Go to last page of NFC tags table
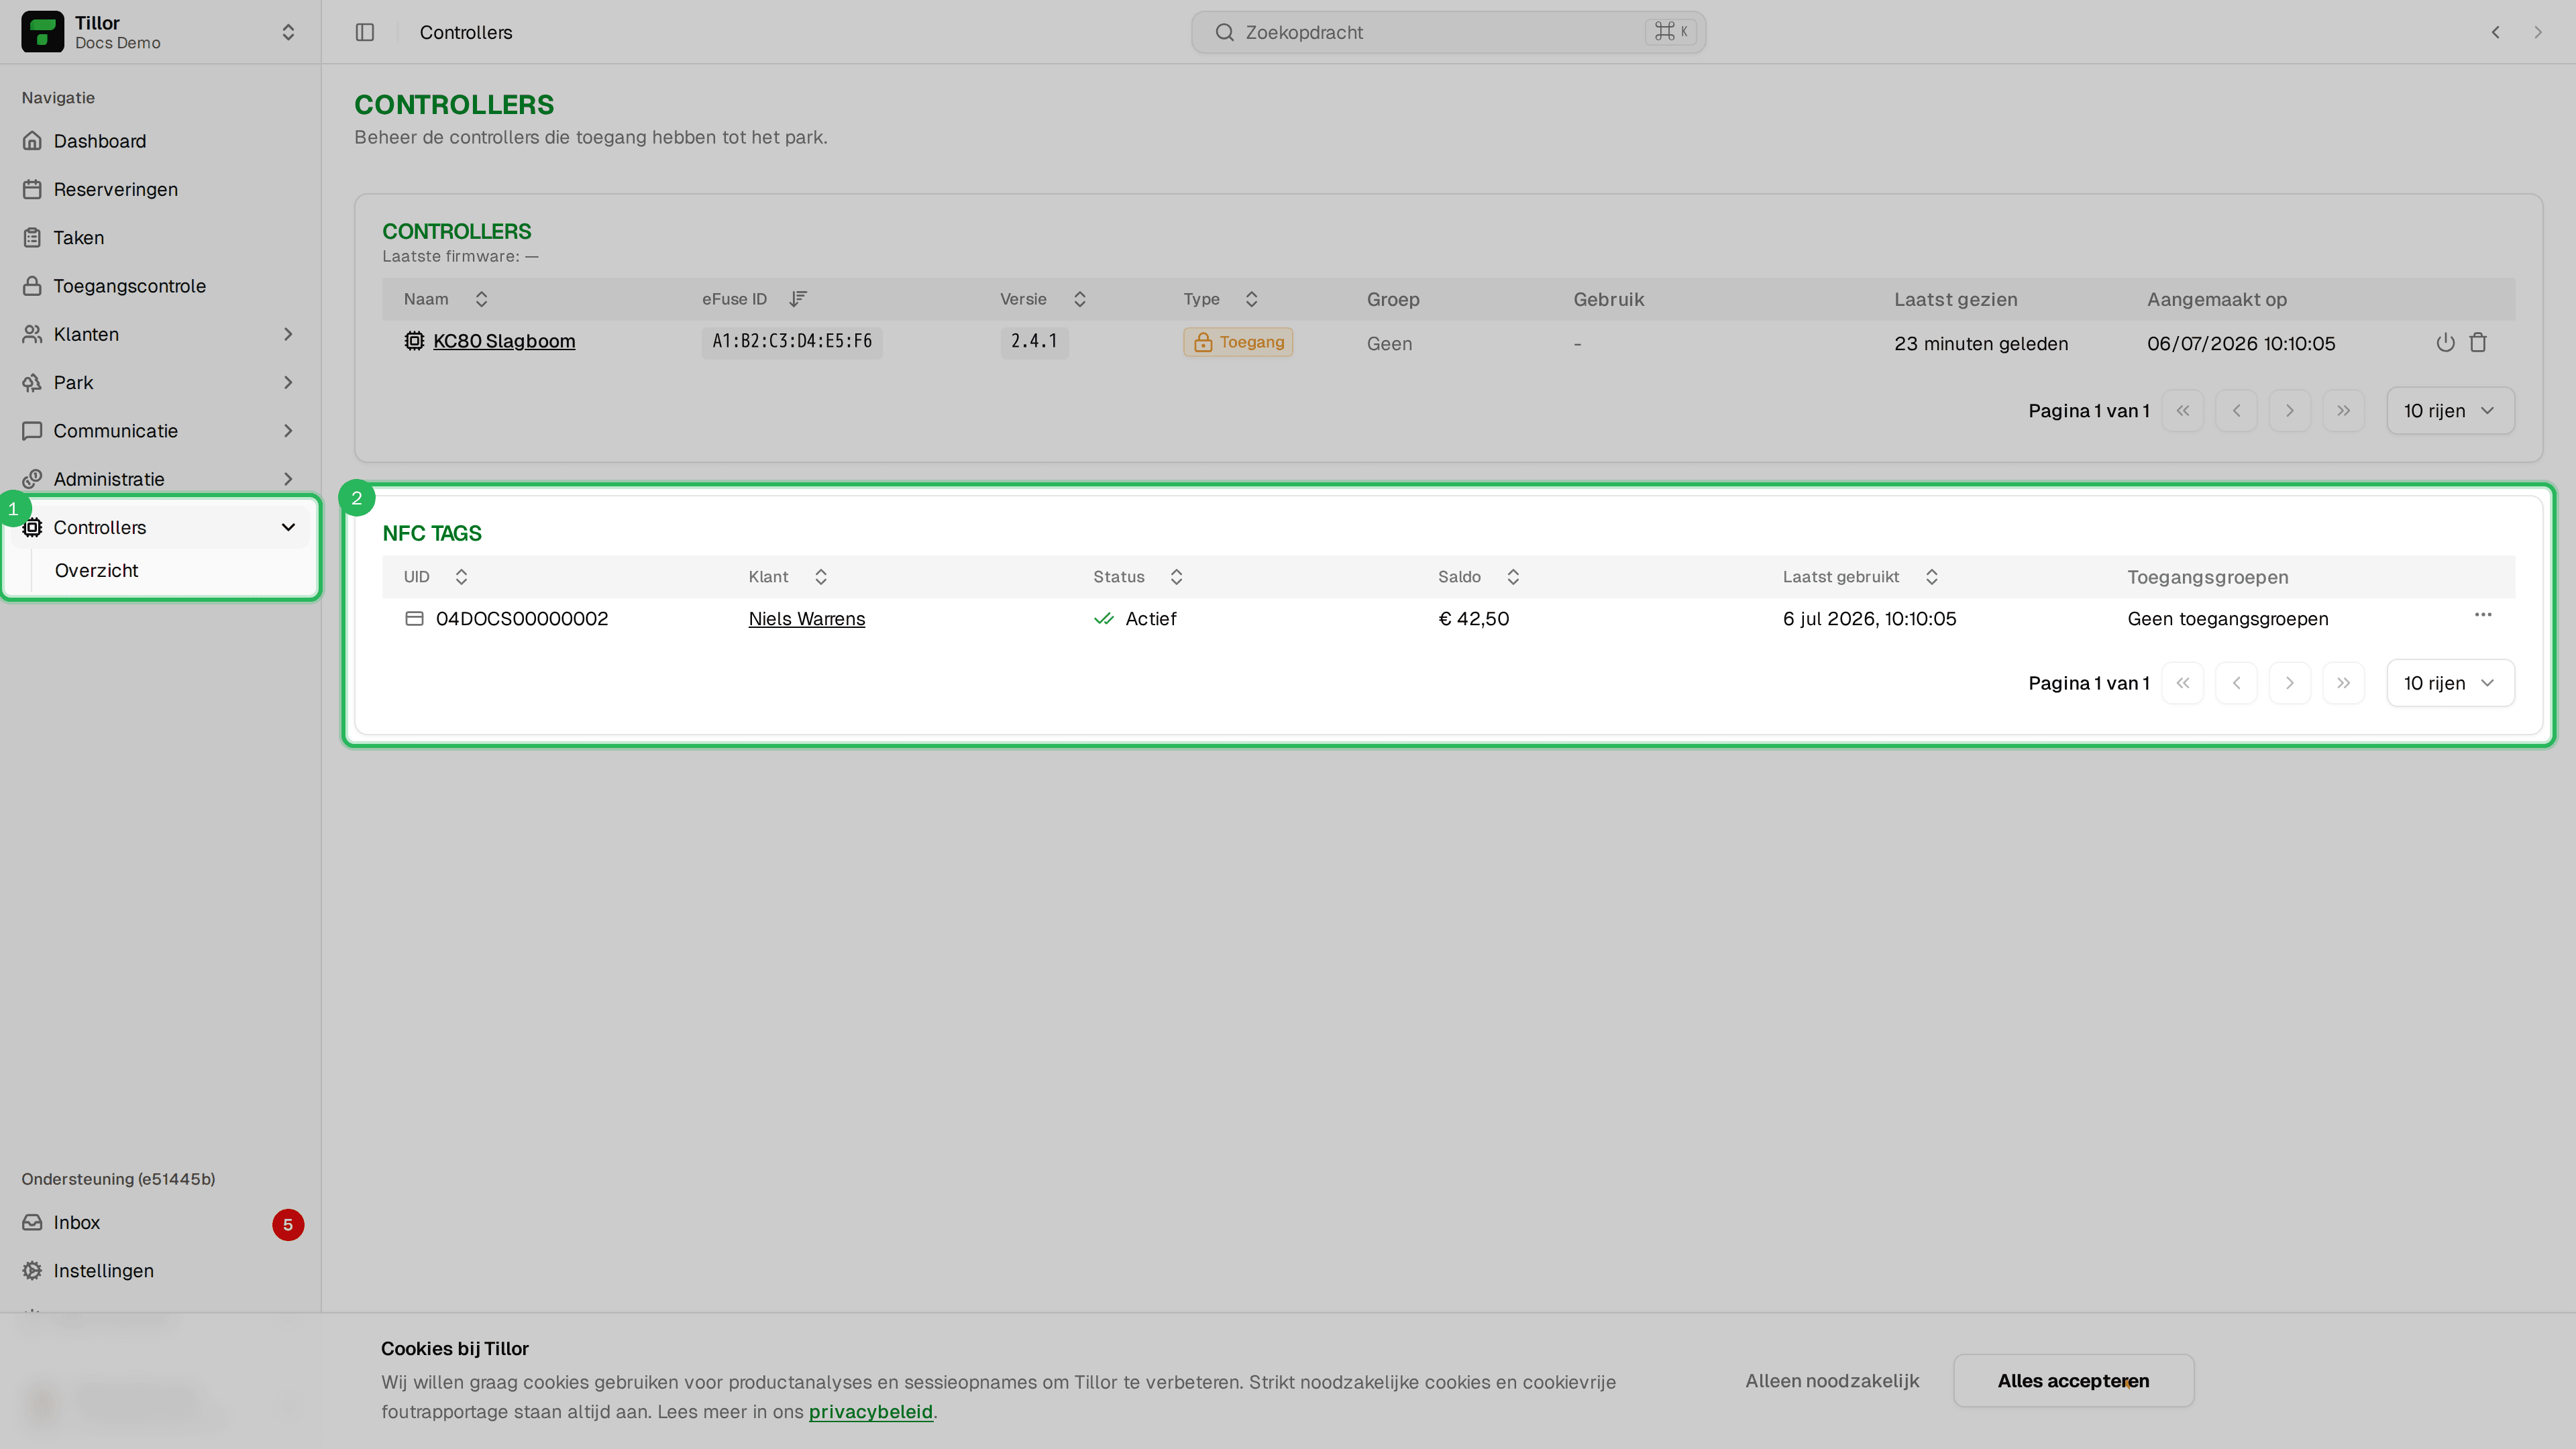This screenshot has height=1449, width=2576. click(2343, 683)
